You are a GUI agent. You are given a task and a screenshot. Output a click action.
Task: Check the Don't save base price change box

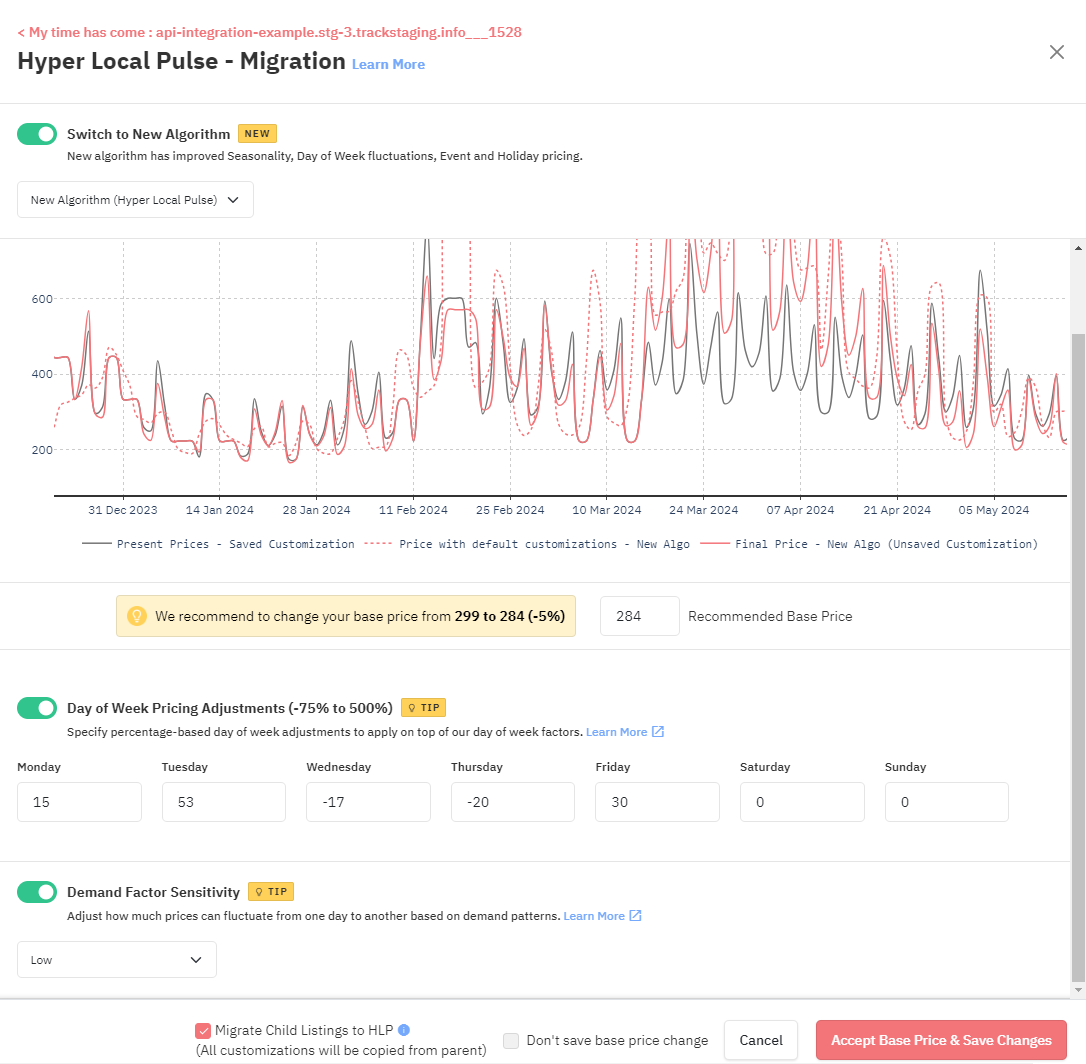pos(511,1040)
